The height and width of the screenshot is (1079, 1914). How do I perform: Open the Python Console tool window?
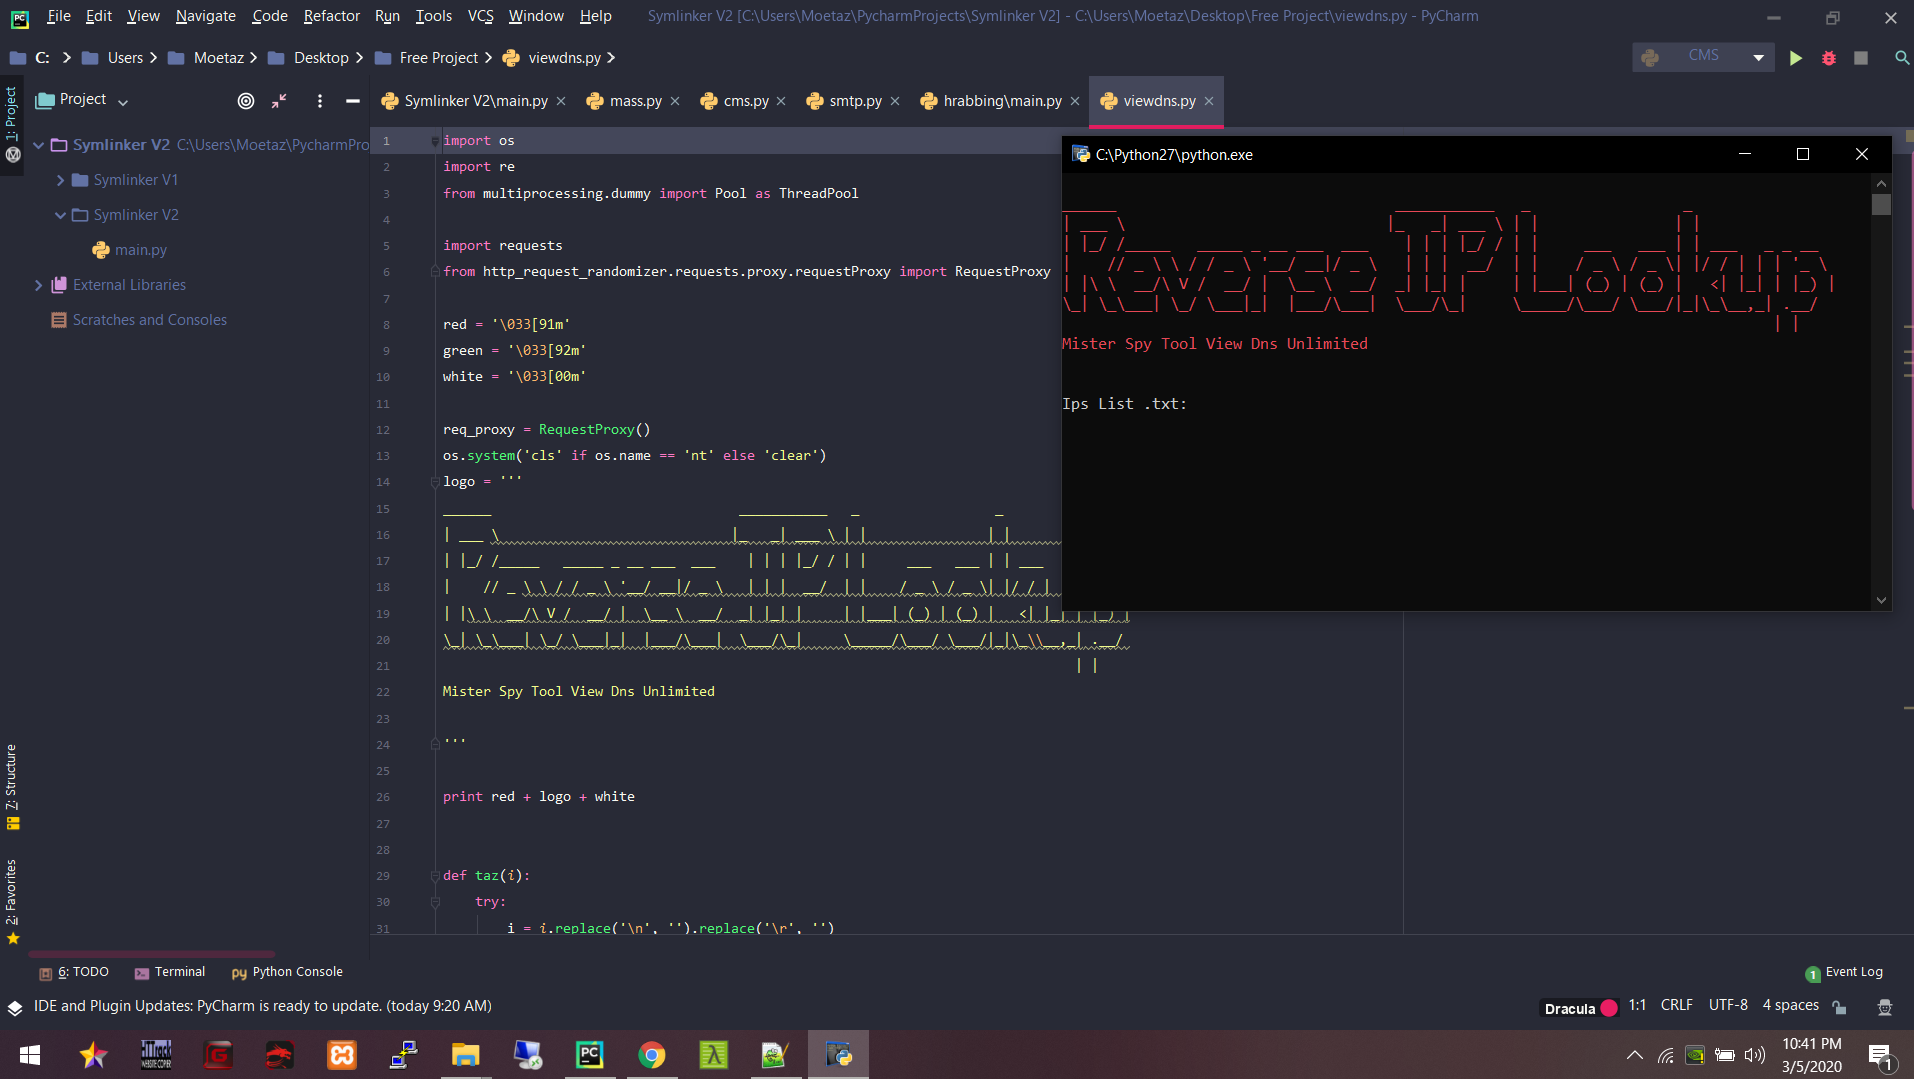tap(287, 972)
